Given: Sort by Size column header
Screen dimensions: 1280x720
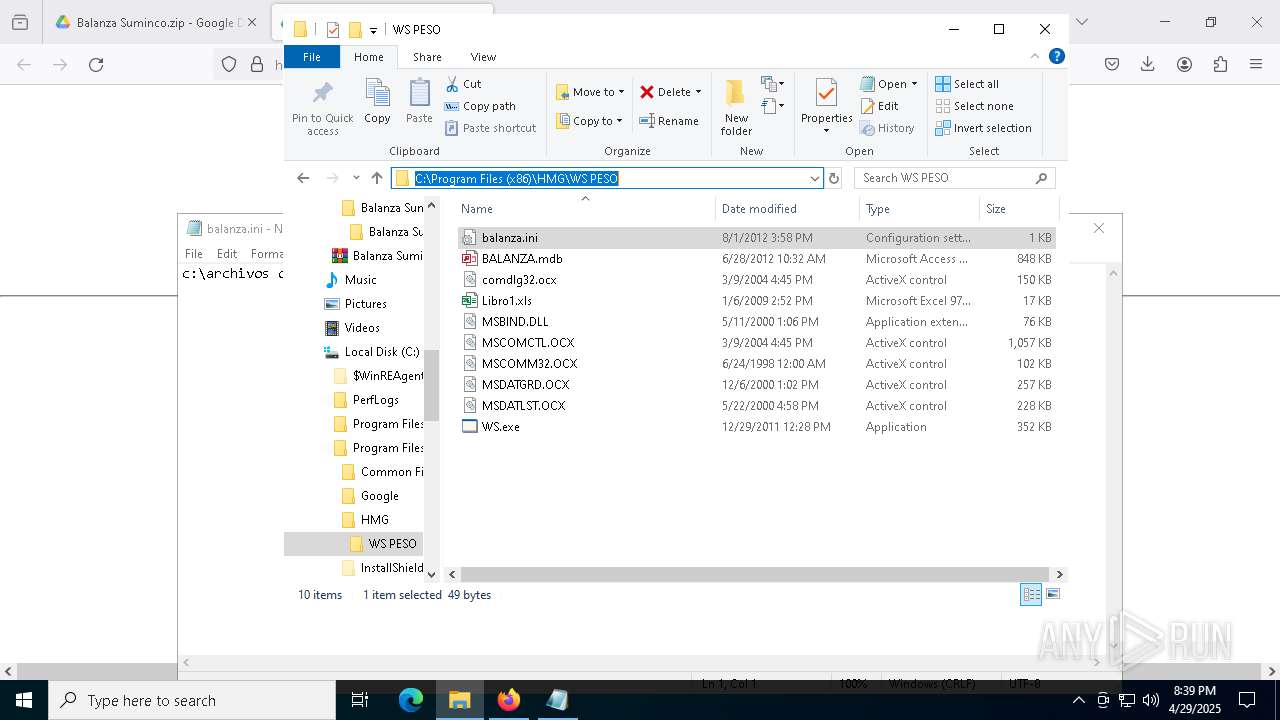Looking at the screenshot, I should coord(1018,209).
